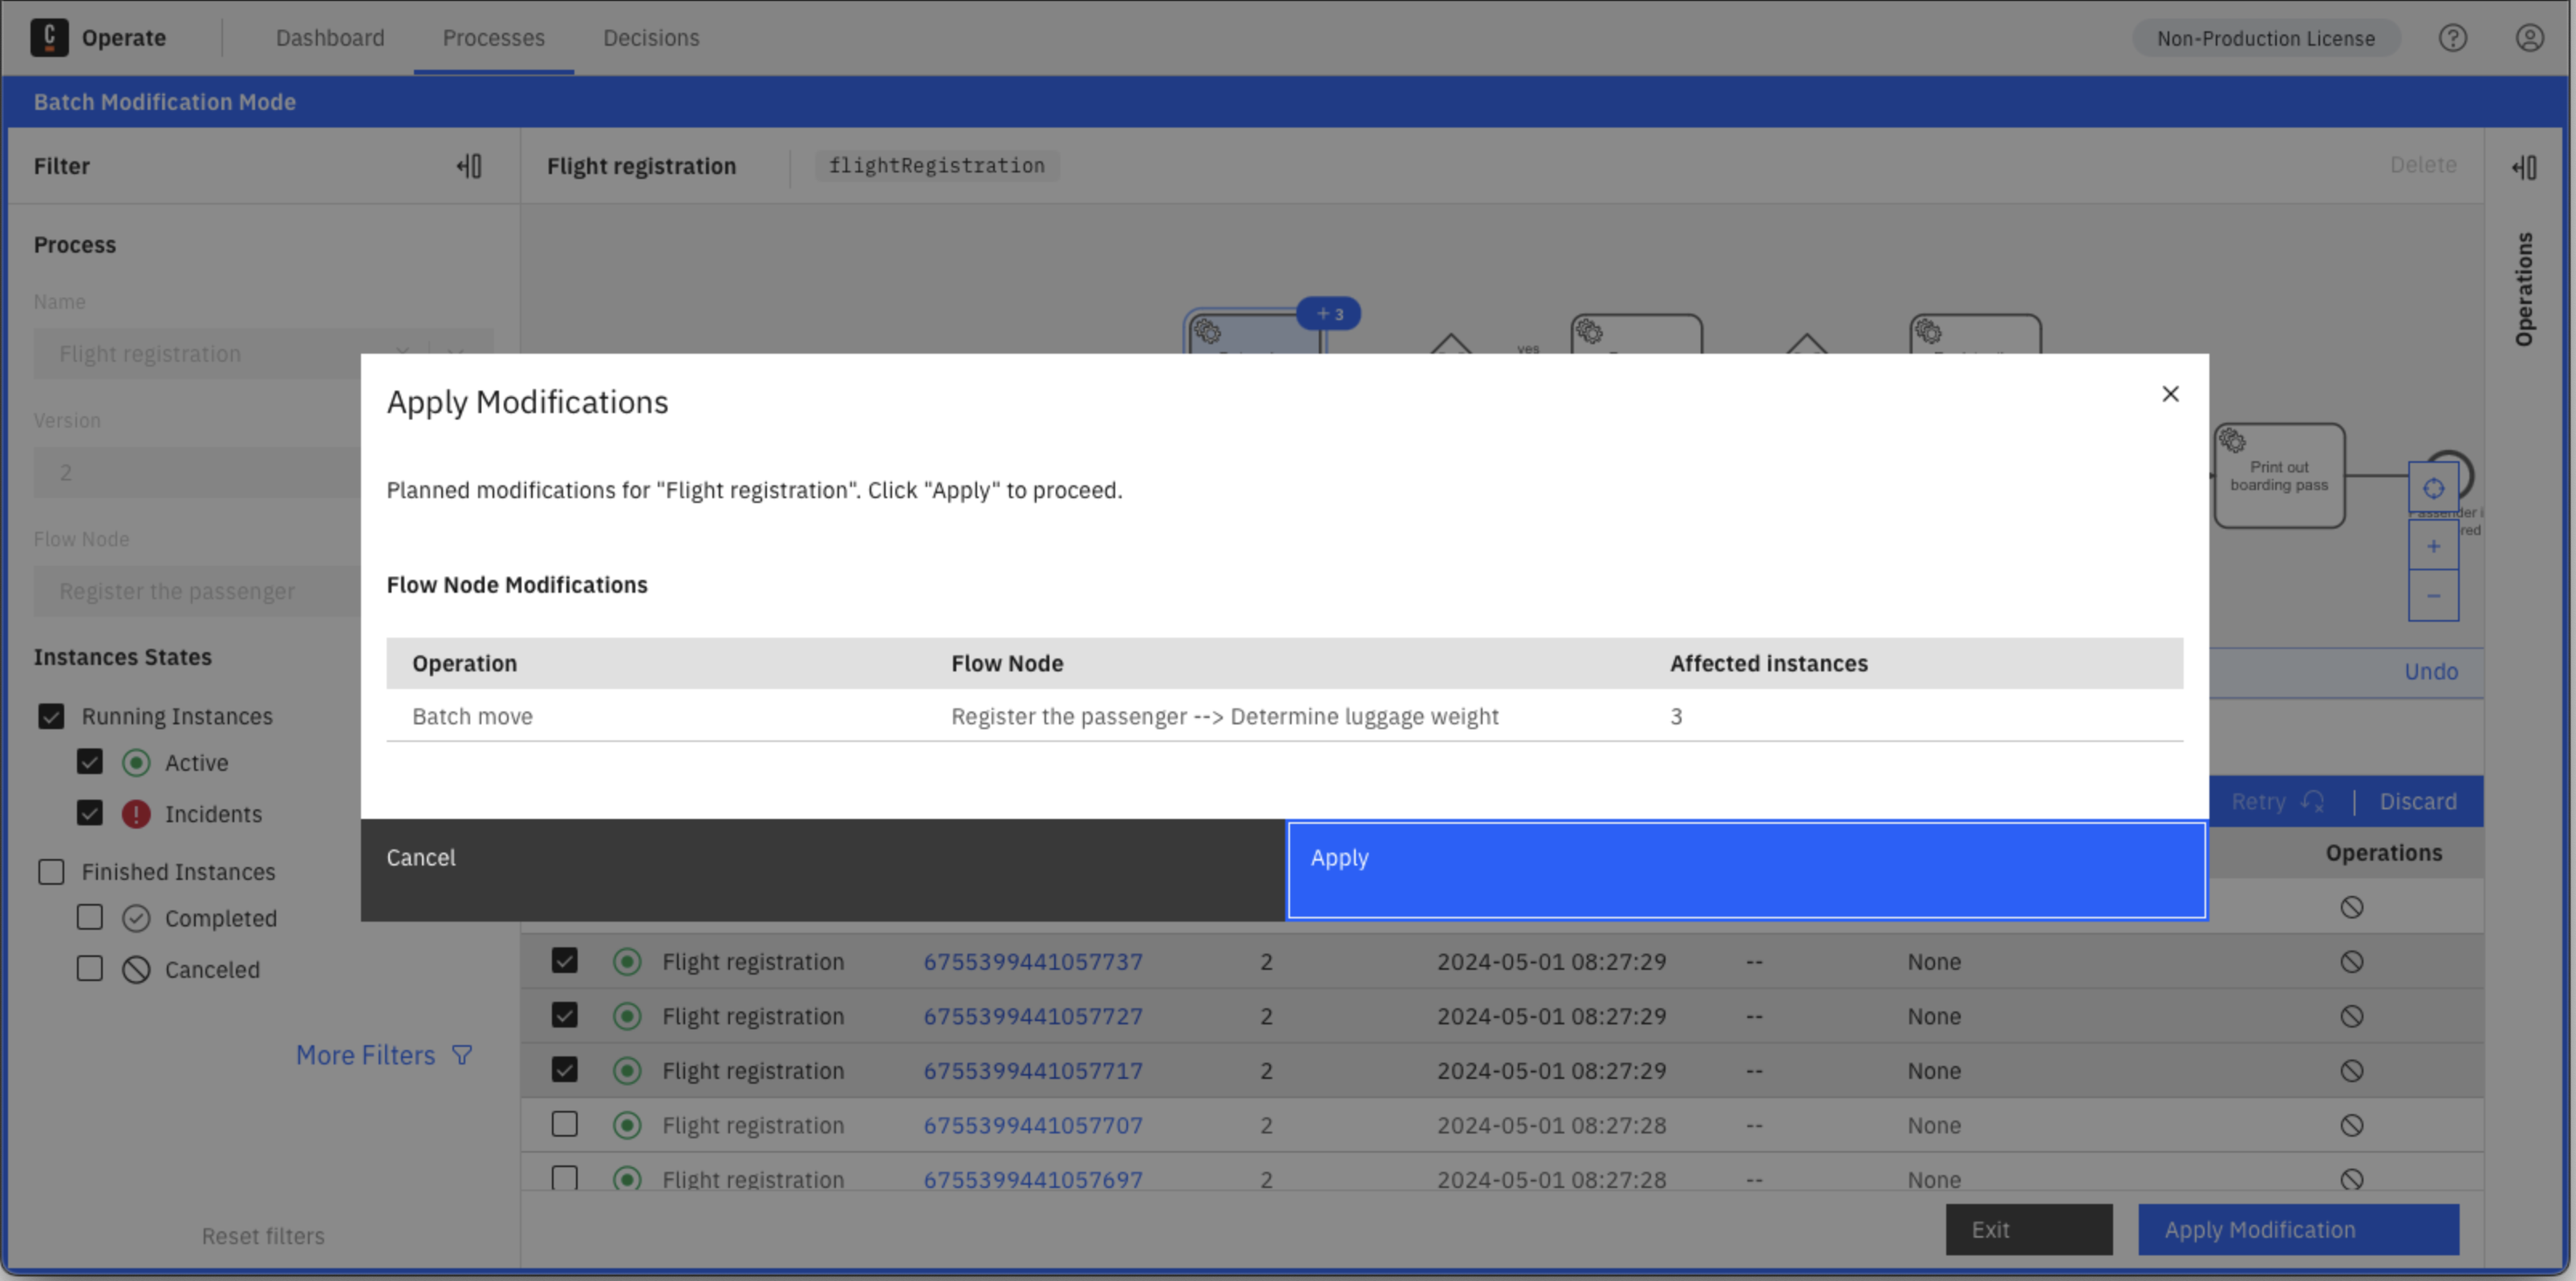The width and height of the screenshot is (2576, 1281).
Task: Select instance 6755399441057707 row checkbox
Action: coord(564,1124)
